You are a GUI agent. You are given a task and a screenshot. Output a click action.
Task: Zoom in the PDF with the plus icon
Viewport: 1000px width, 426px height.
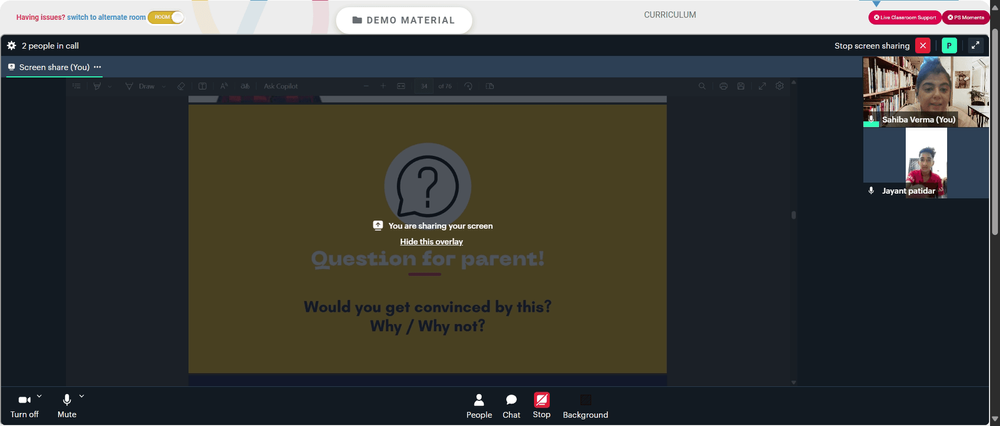(383, 86)
